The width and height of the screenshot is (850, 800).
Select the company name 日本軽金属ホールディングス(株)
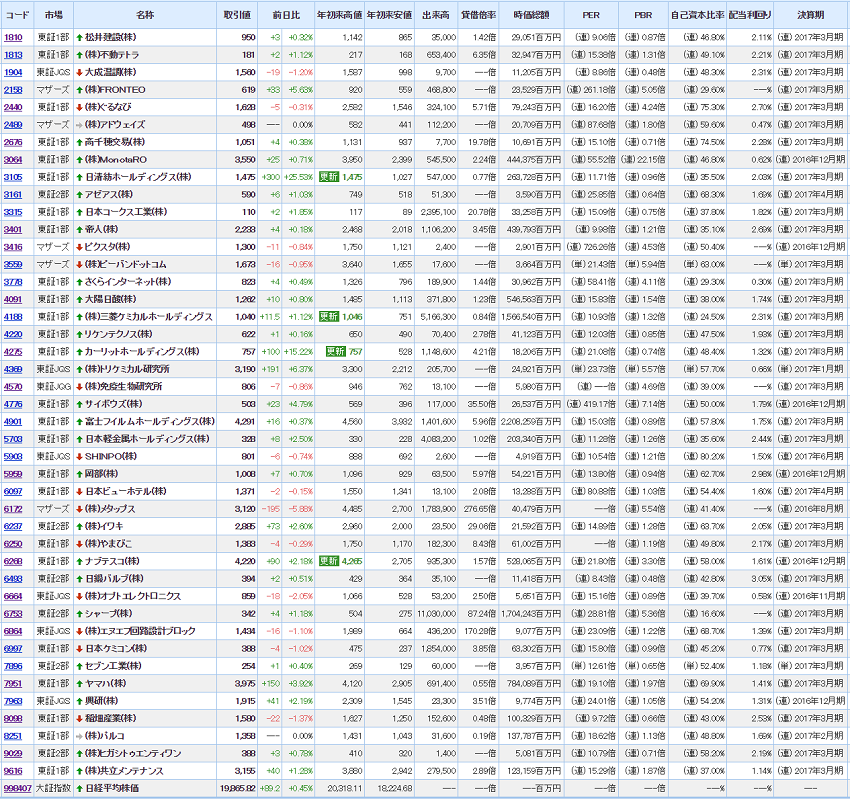[x=147, y=439]
